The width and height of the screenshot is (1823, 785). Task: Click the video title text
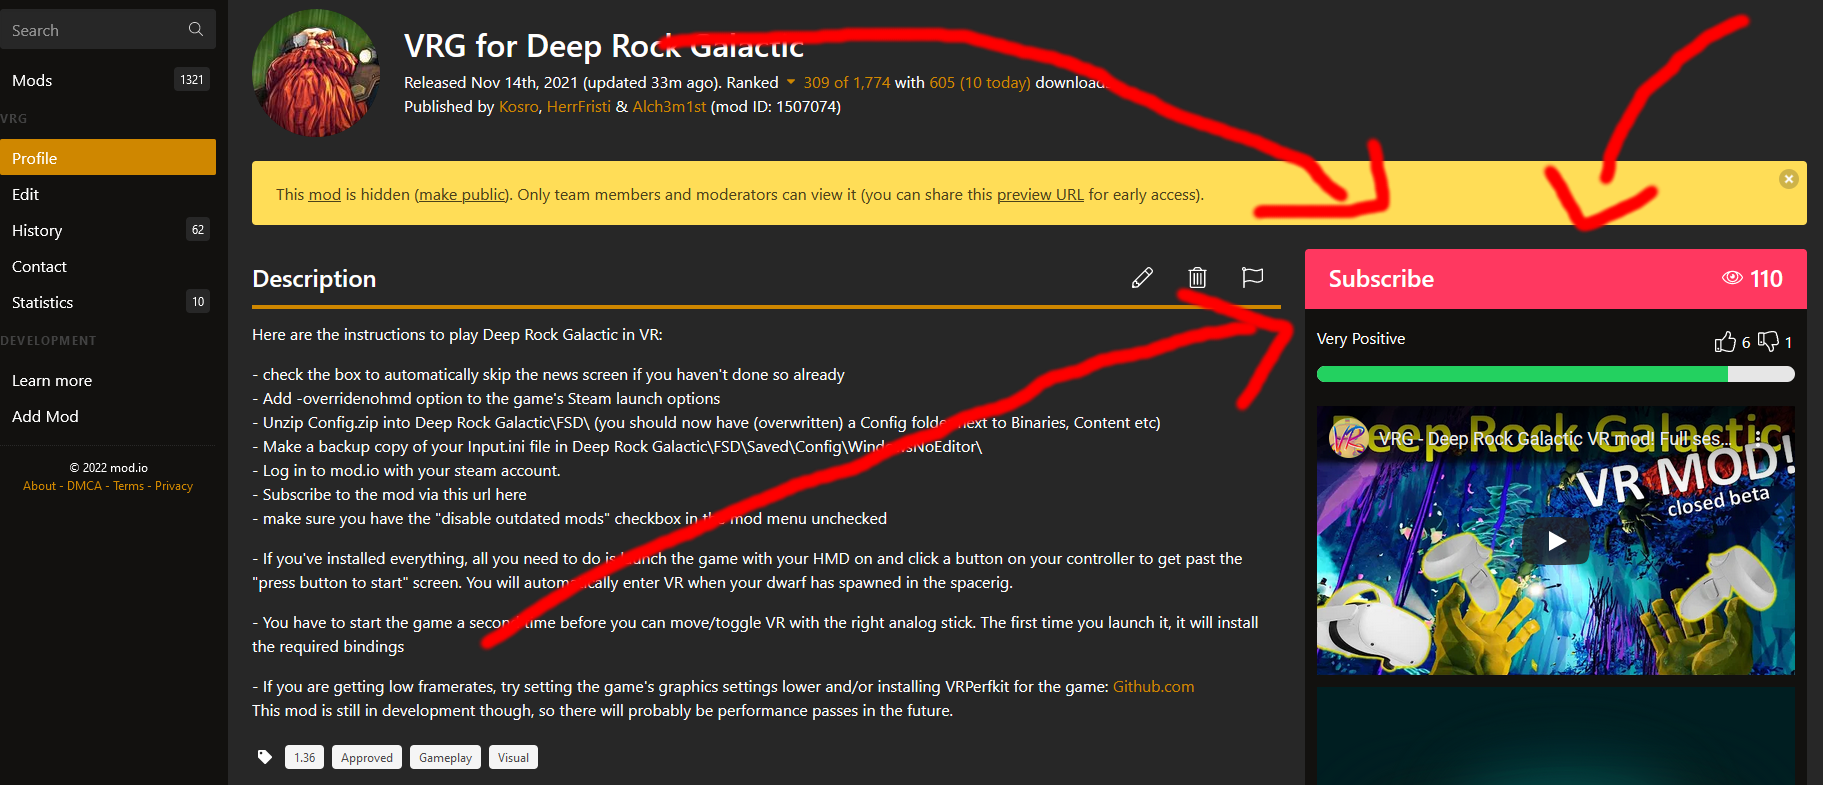click(1557, 438)
